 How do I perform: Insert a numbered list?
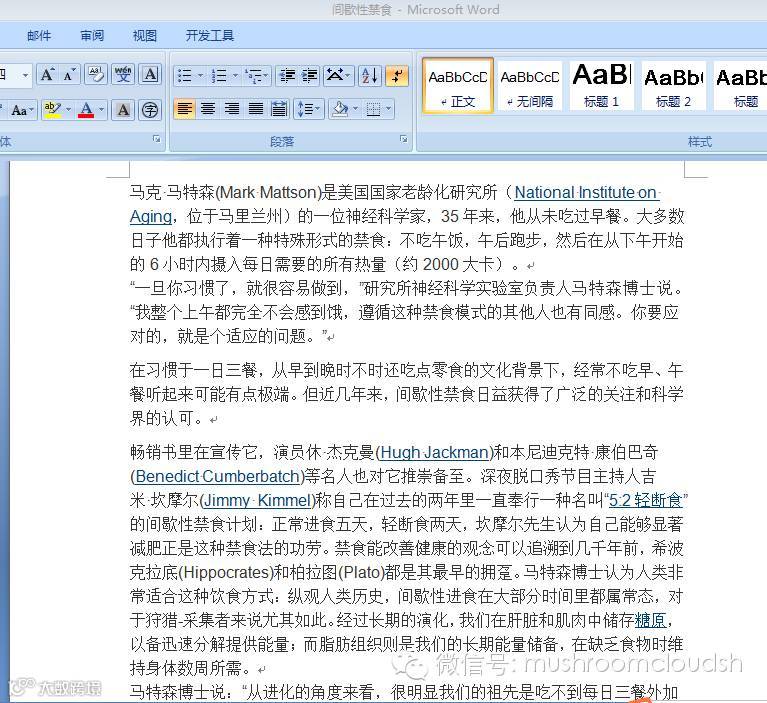click(219, 76)
